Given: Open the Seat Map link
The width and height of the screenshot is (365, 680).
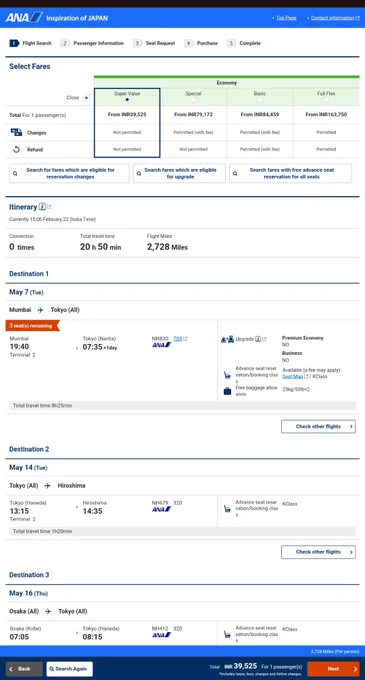Looking at the screenshot, I should [293, 377].
